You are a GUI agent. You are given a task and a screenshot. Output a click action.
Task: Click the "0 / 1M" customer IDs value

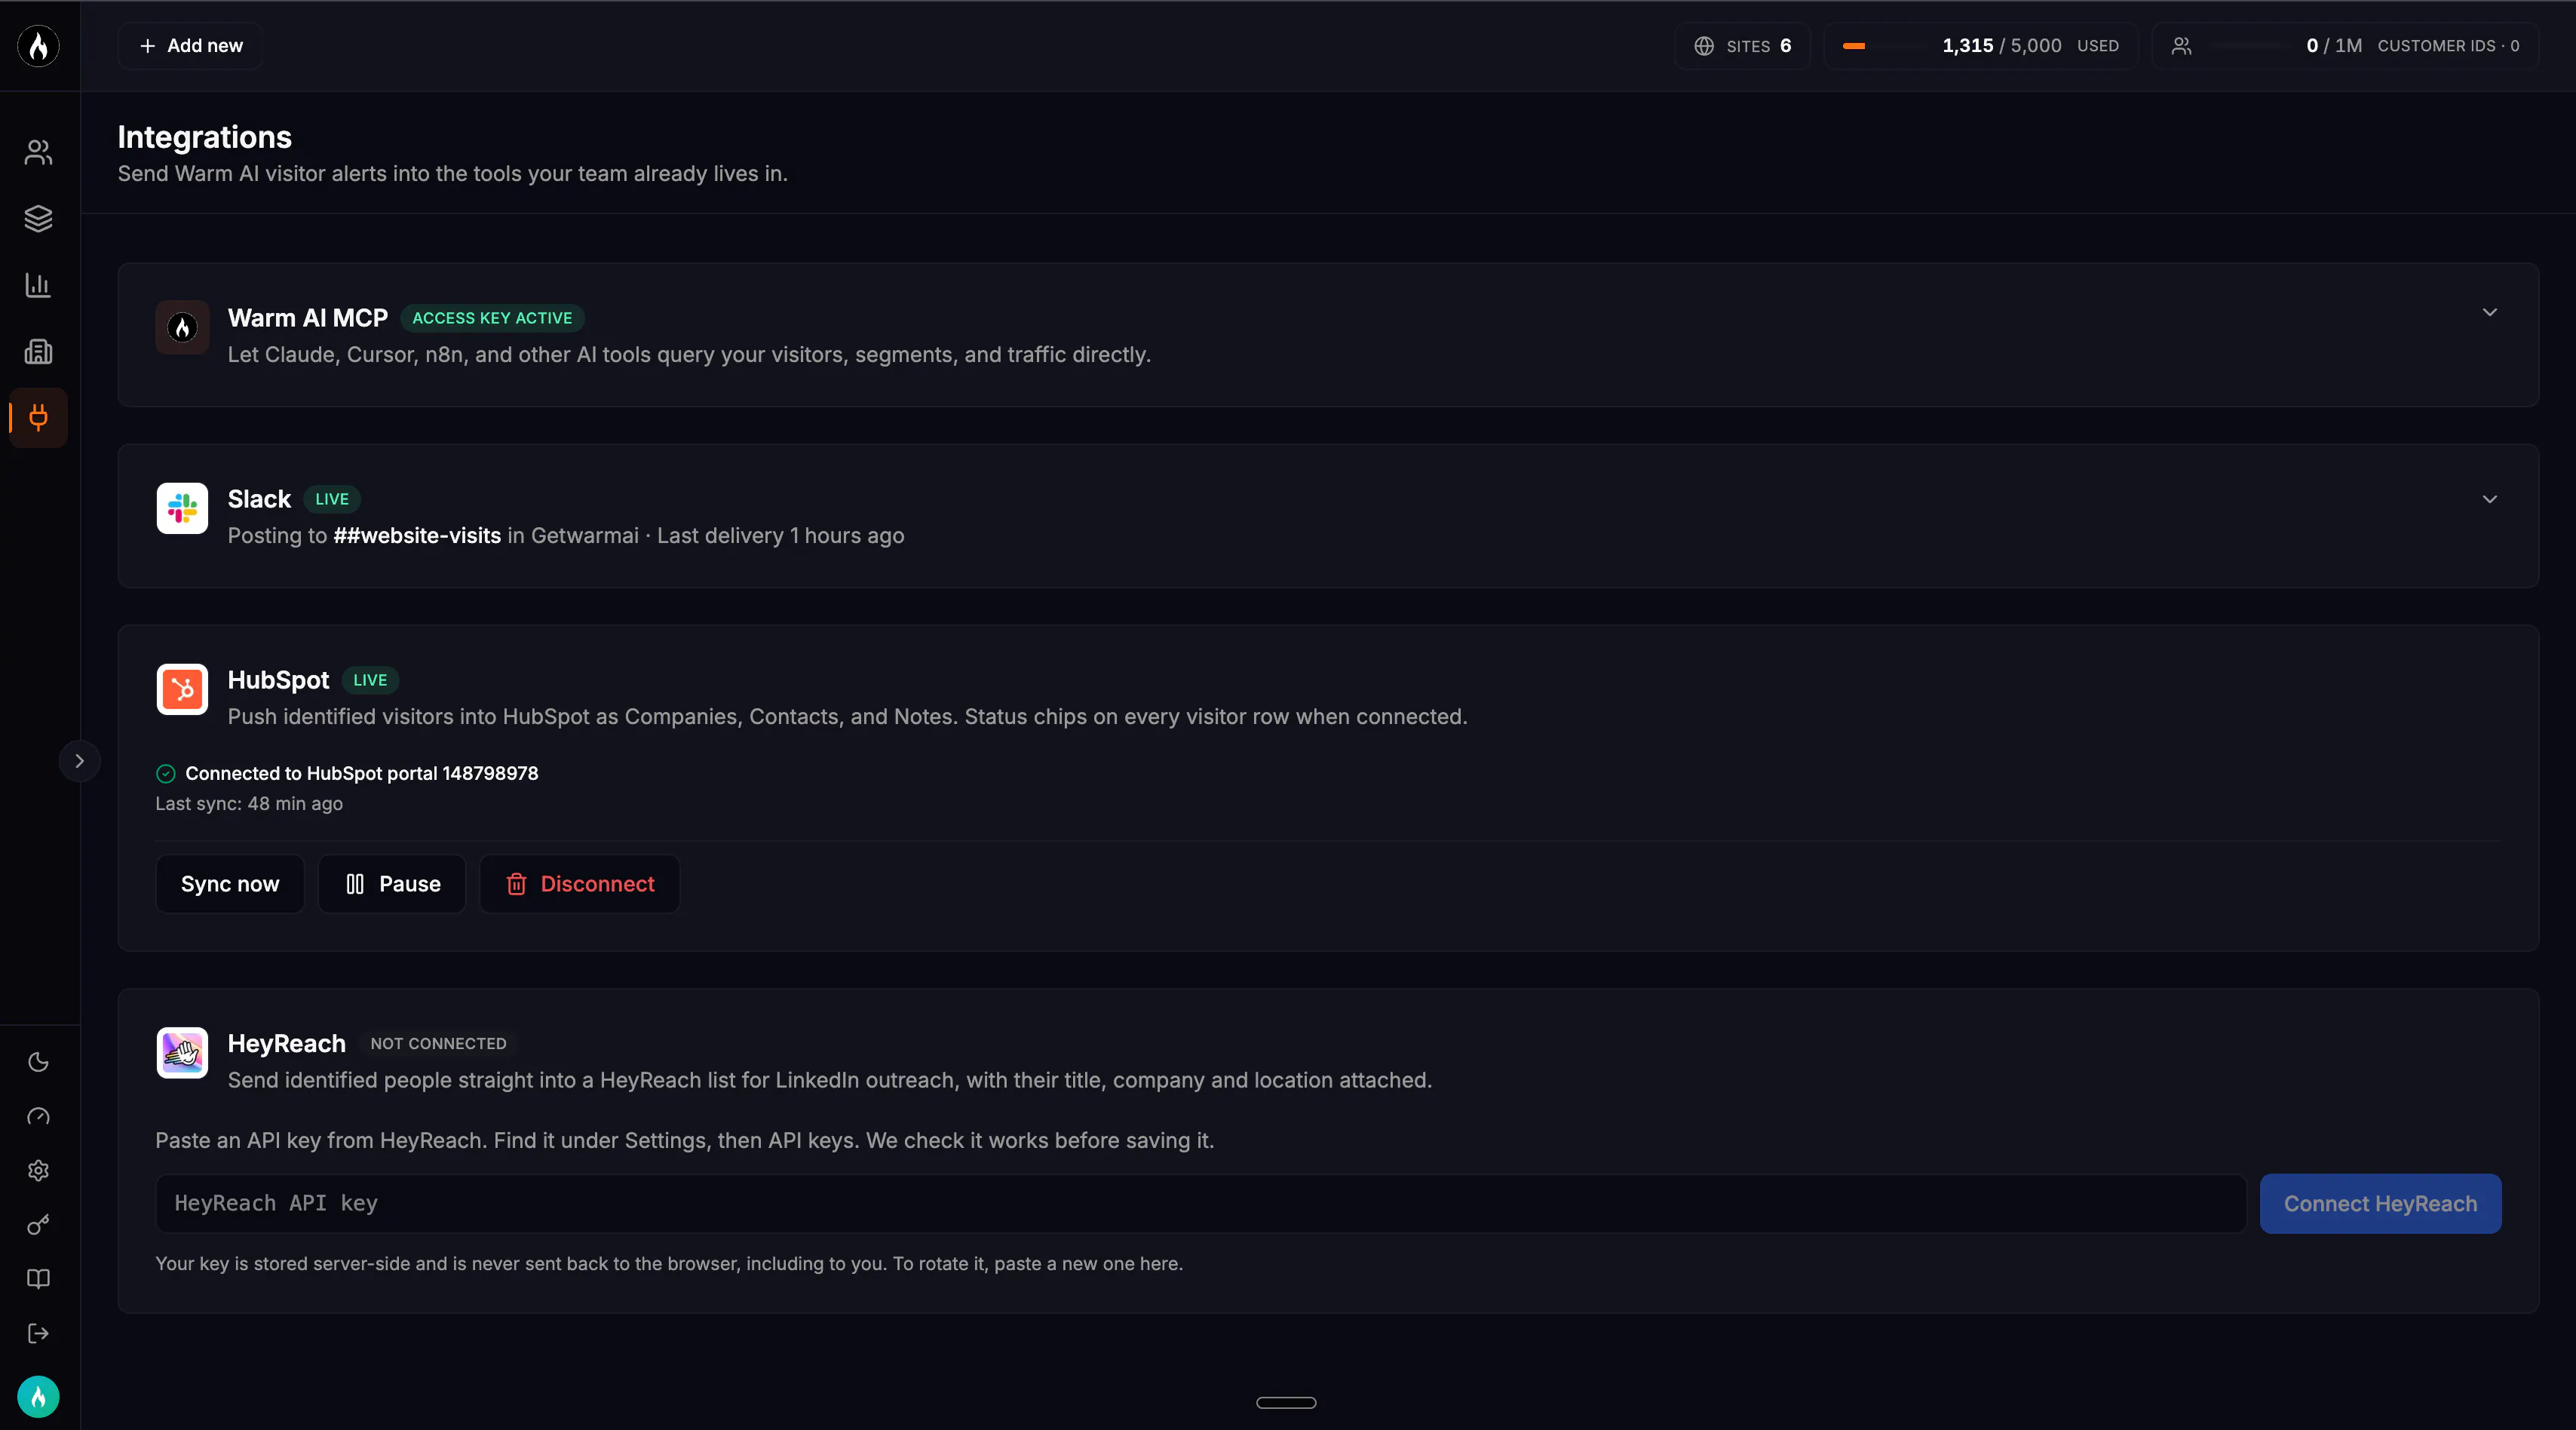(2334, 46)
